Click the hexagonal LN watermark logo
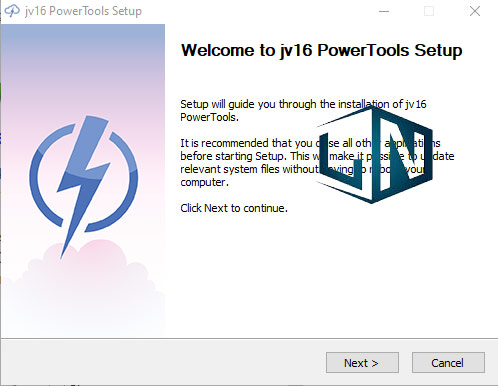The image size is (498, 386). (x=374, y=154)
